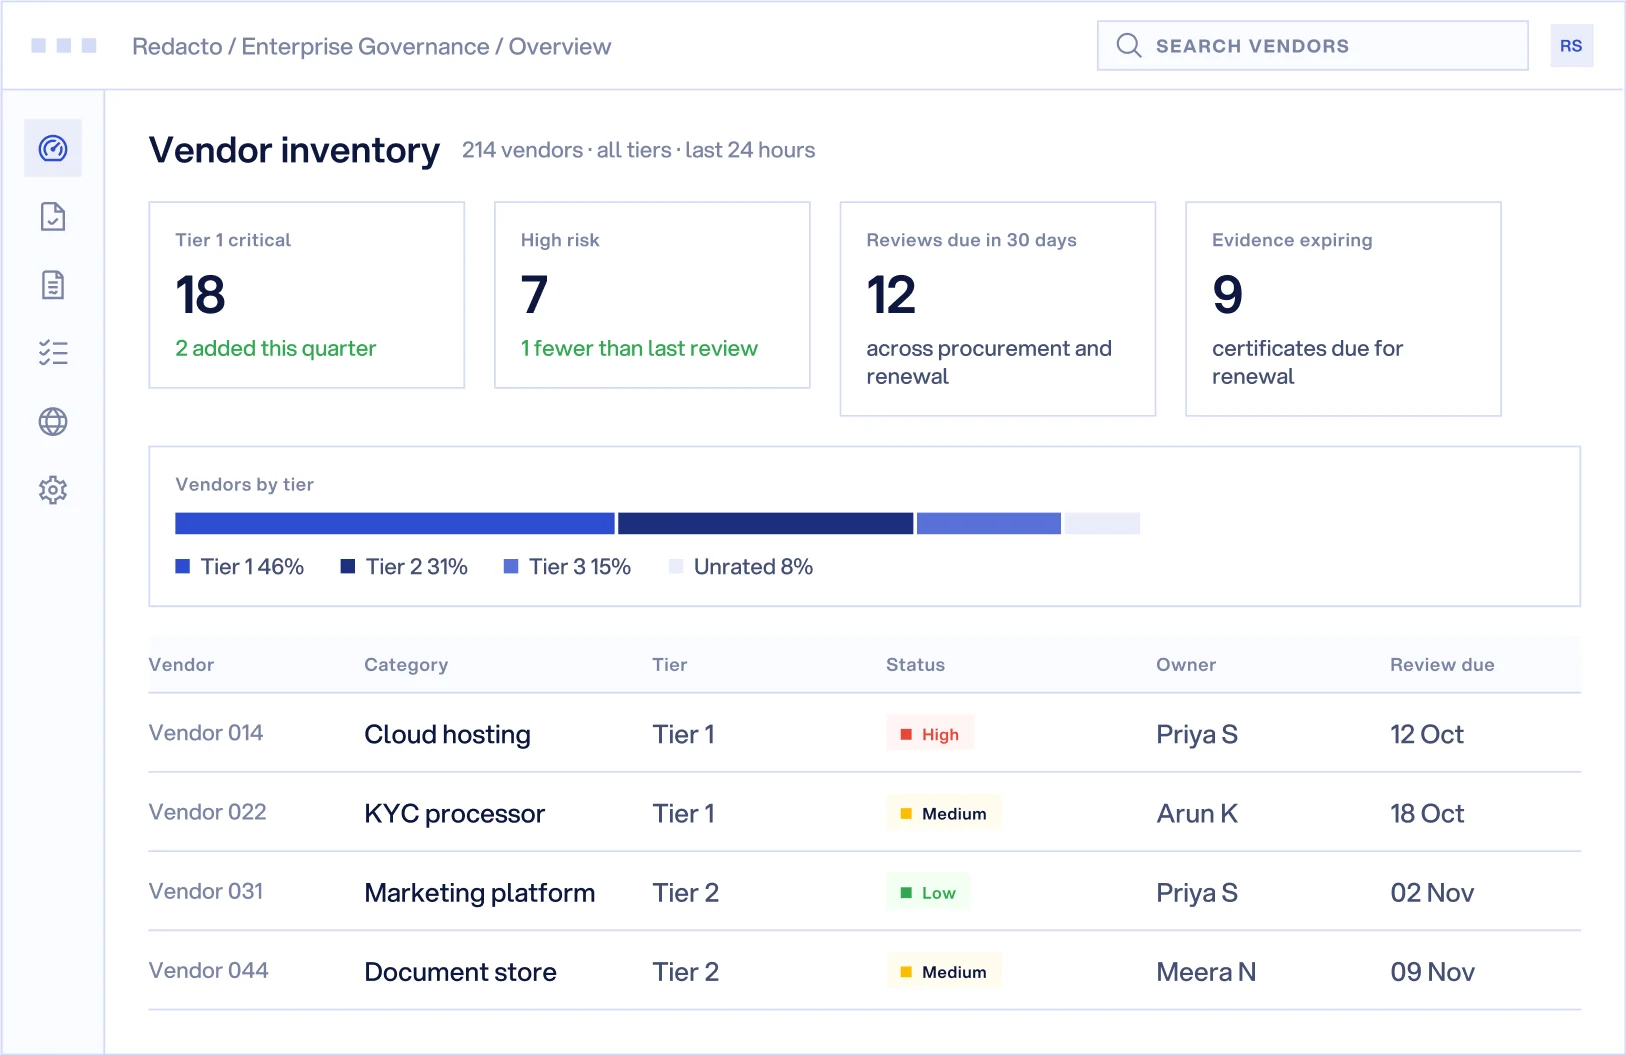The image size is (1626, 1055).
Task: Open the text document icon in sidebar
Action: point(53,285)
